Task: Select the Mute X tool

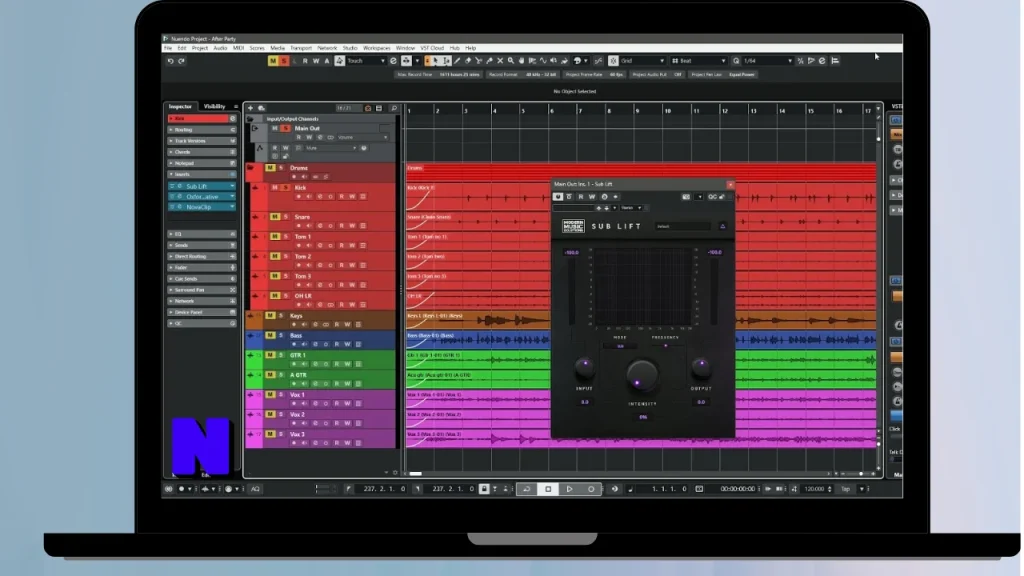Action: click(x=500, y=61)
